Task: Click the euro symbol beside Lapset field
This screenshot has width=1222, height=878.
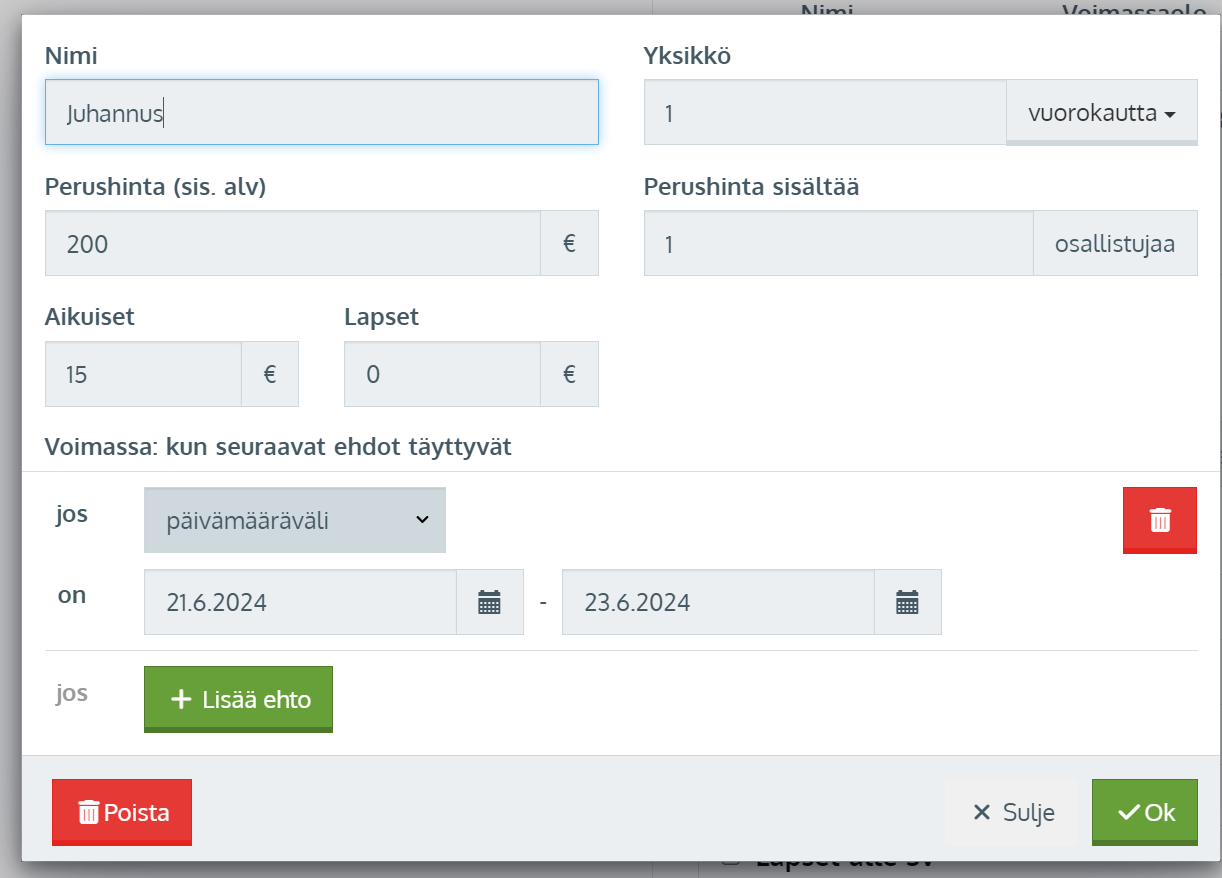Action: point(569,374)
